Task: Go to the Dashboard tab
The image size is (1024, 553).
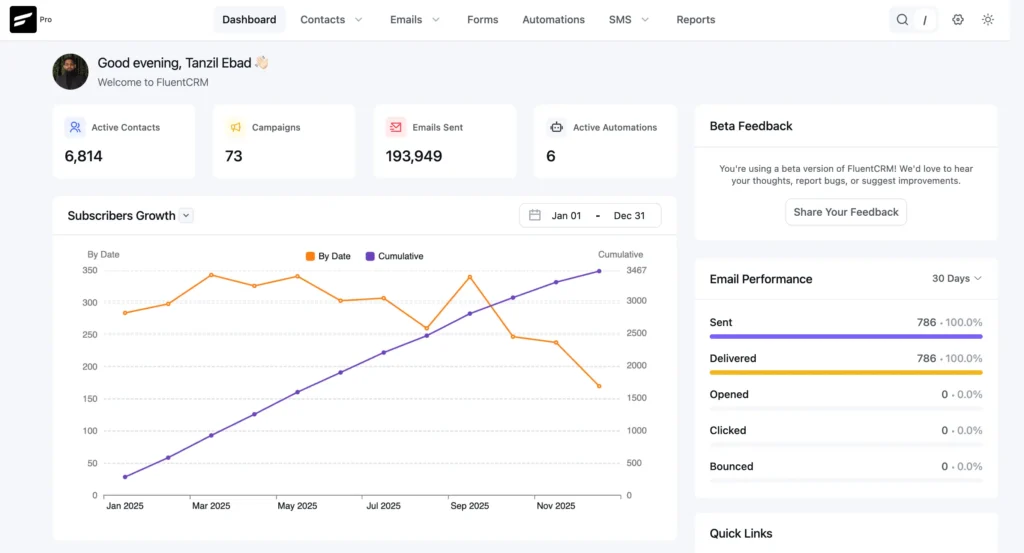Action: [x=249, y=20]
